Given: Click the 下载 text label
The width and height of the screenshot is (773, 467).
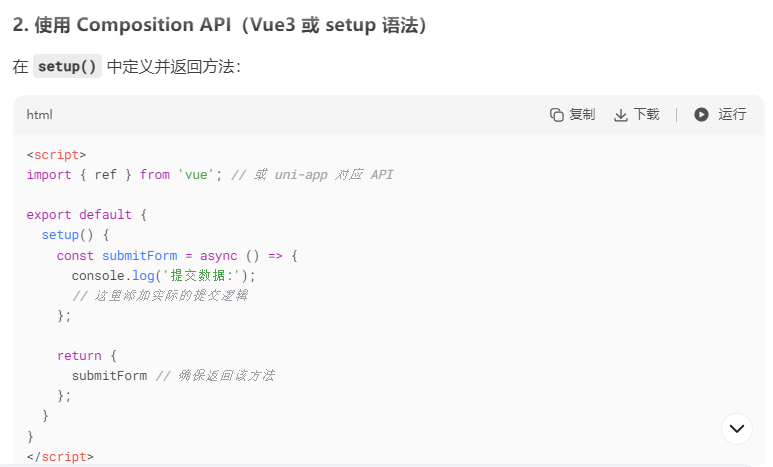Looking at the screenshot, I should point(646,114).
